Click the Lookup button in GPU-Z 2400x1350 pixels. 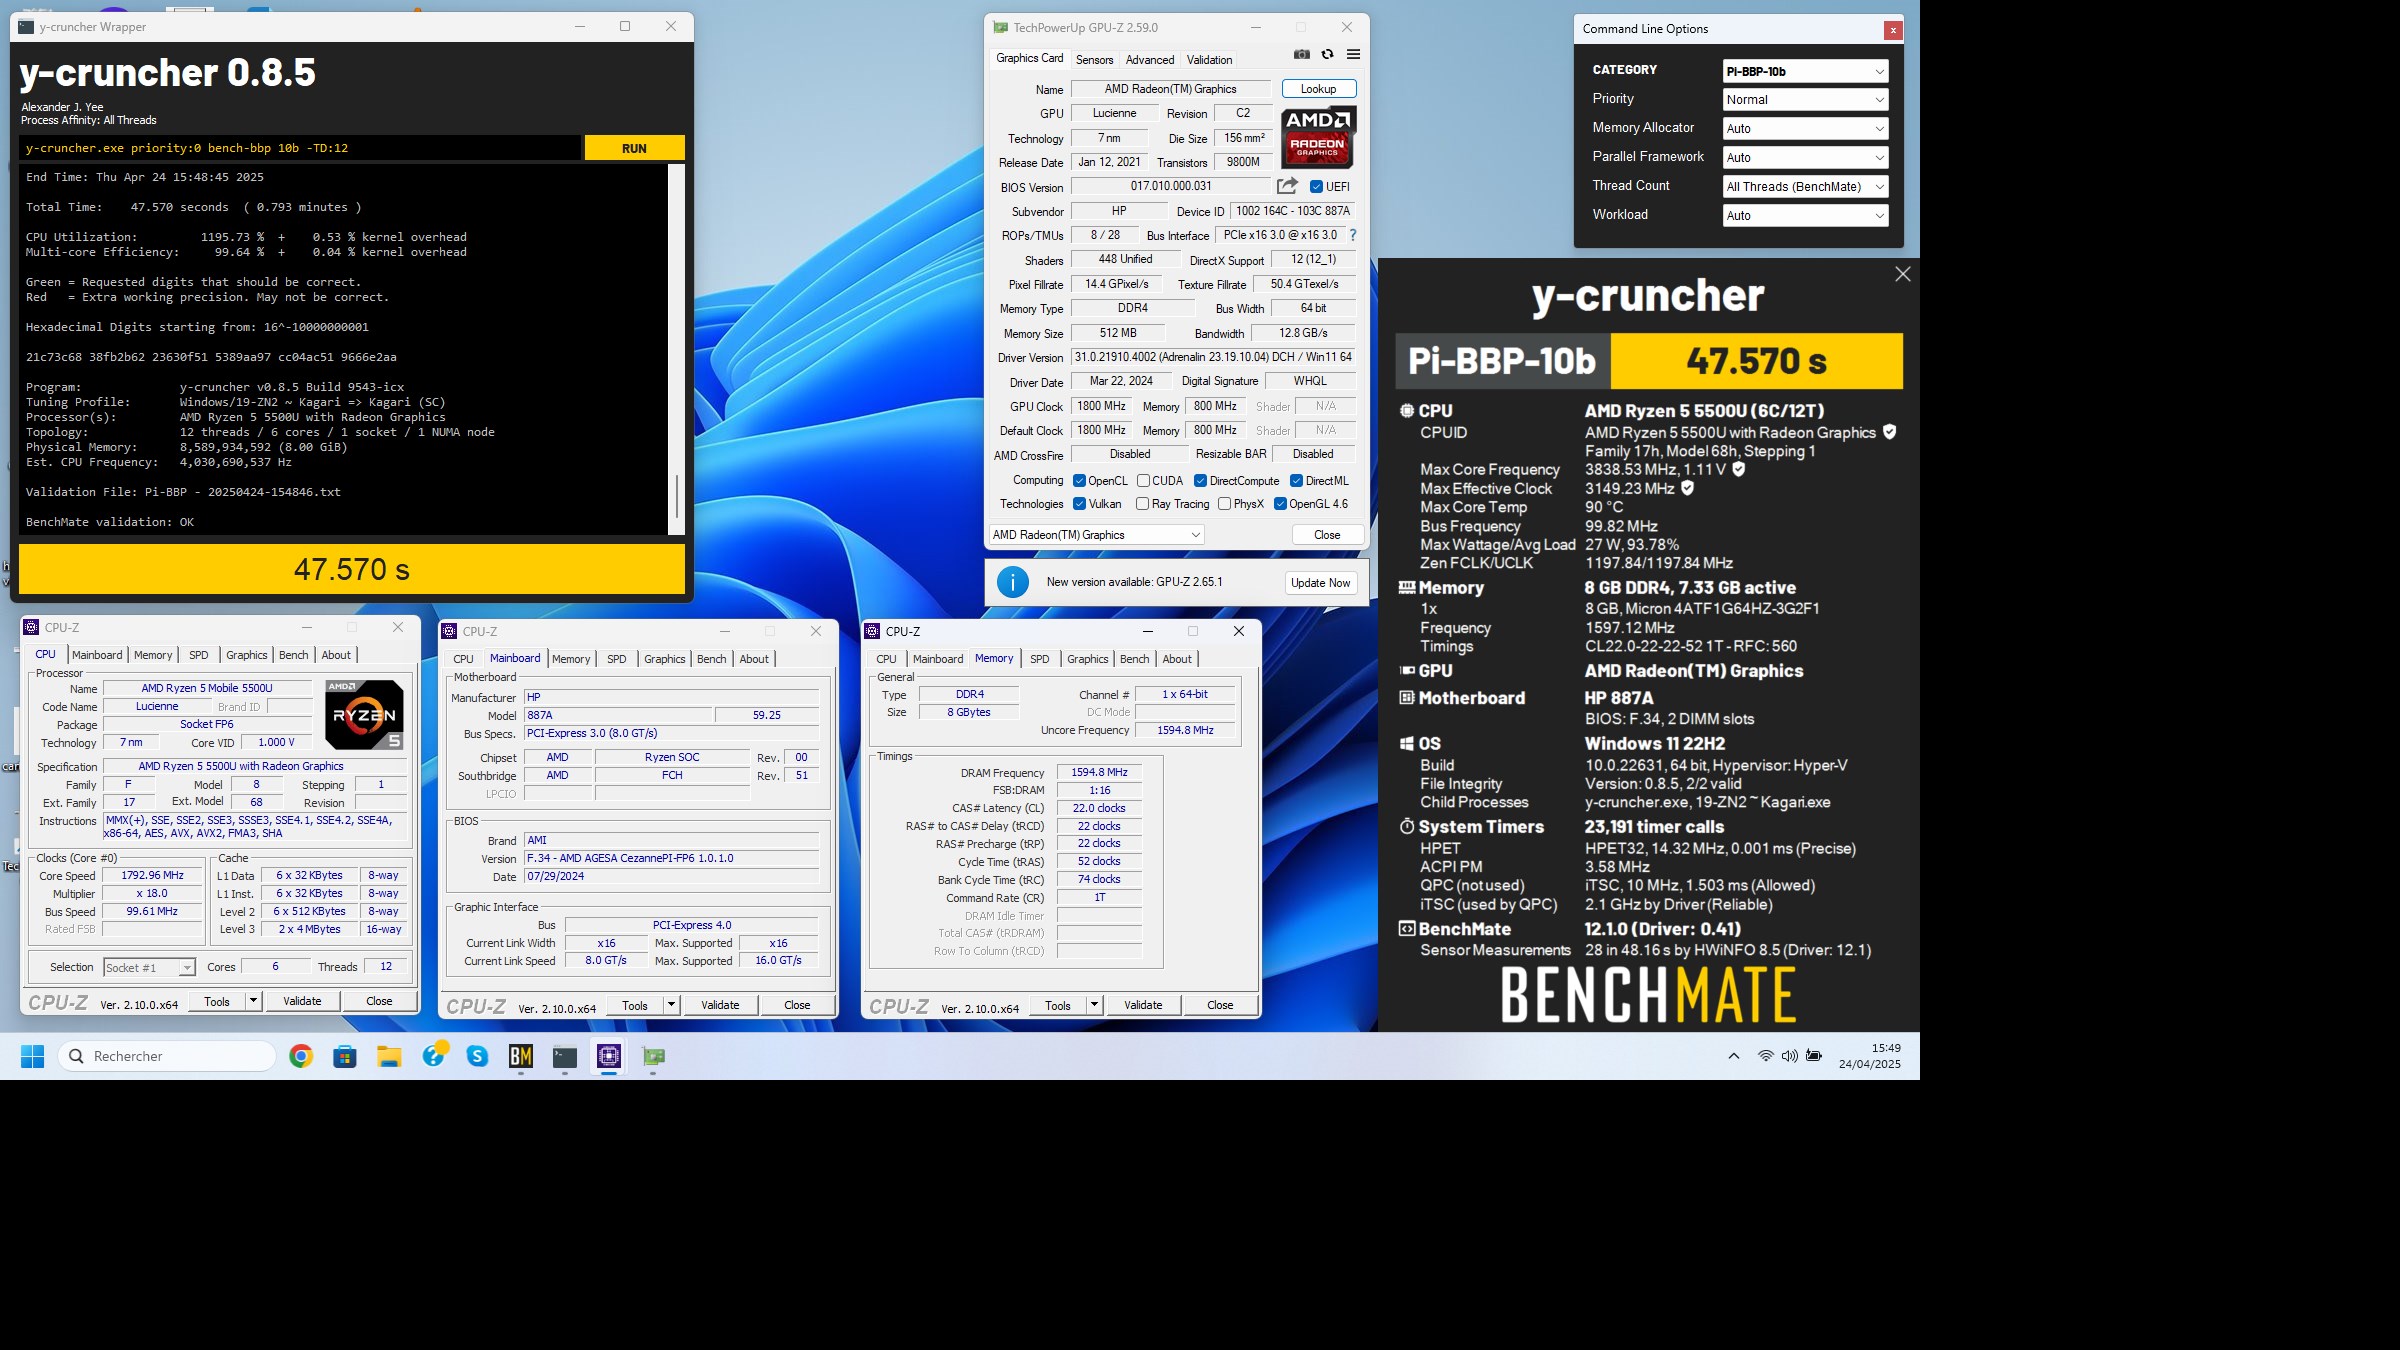(x=1318, y=89)
